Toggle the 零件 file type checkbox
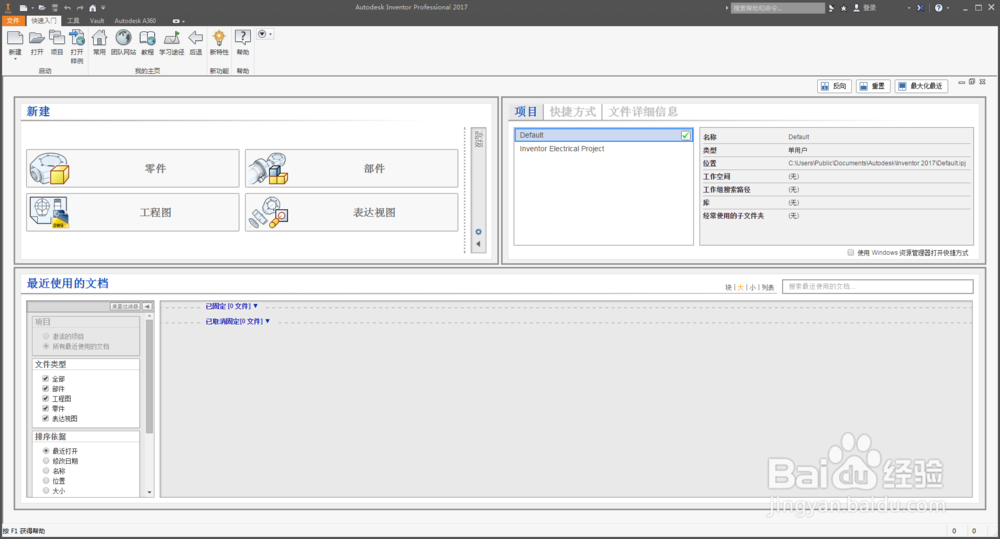Viewport: 1000px width, 539px height. click(45, 408)
